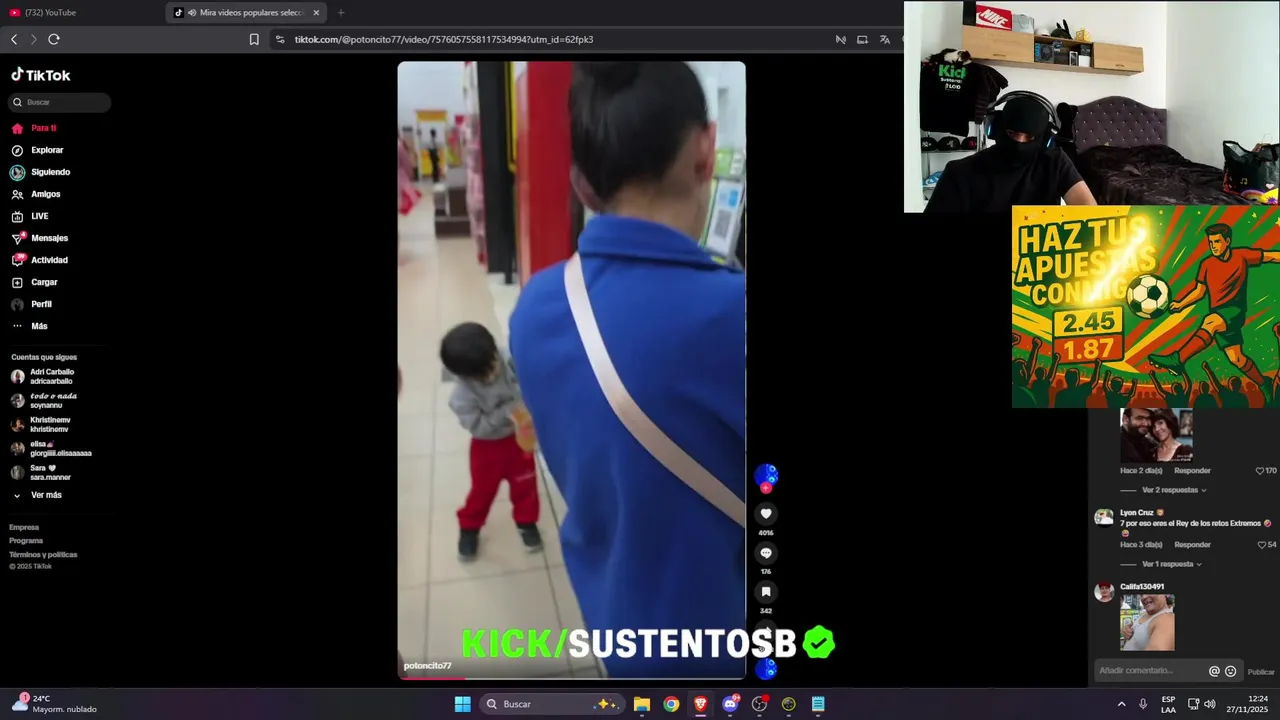The image size is (1280, 720).
Task: Open the emoji picker in the comment box
Action: [1231, 671]
